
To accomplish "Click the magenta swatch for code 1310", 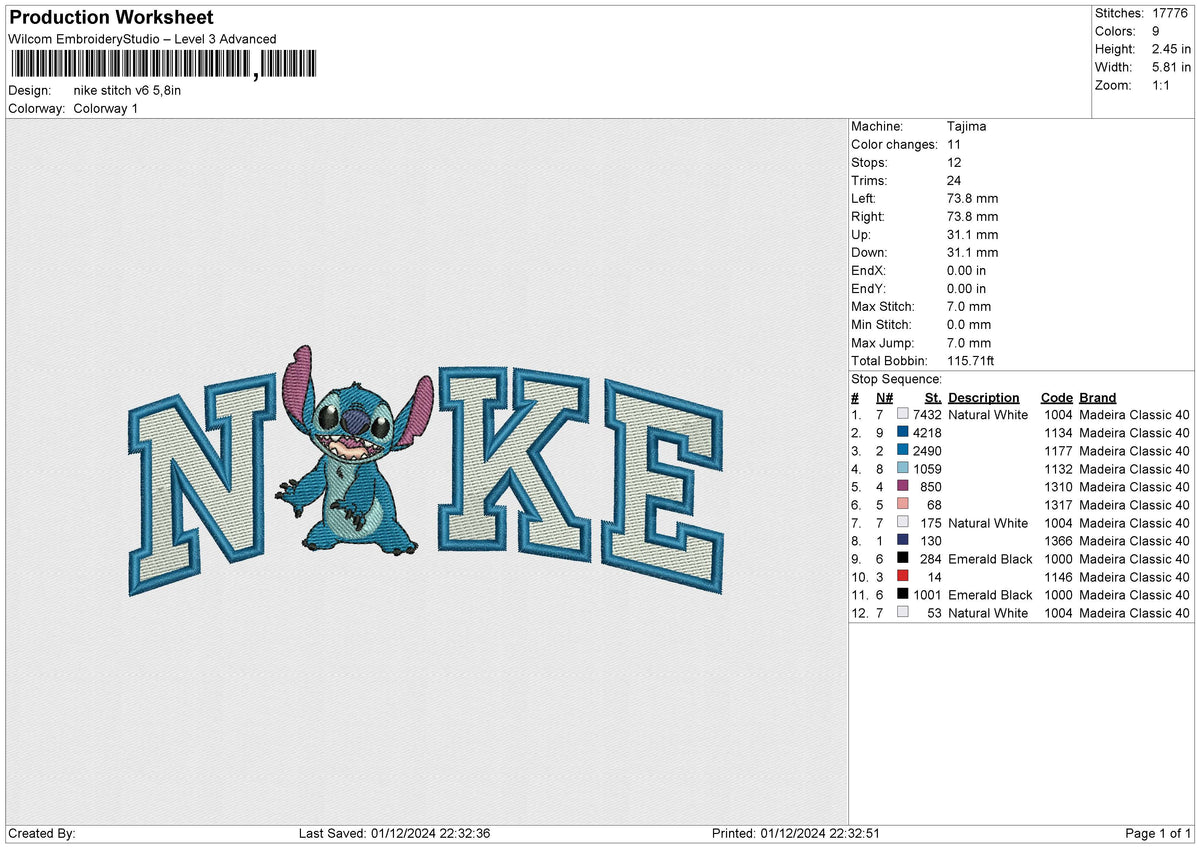I will tap(903, 487).
